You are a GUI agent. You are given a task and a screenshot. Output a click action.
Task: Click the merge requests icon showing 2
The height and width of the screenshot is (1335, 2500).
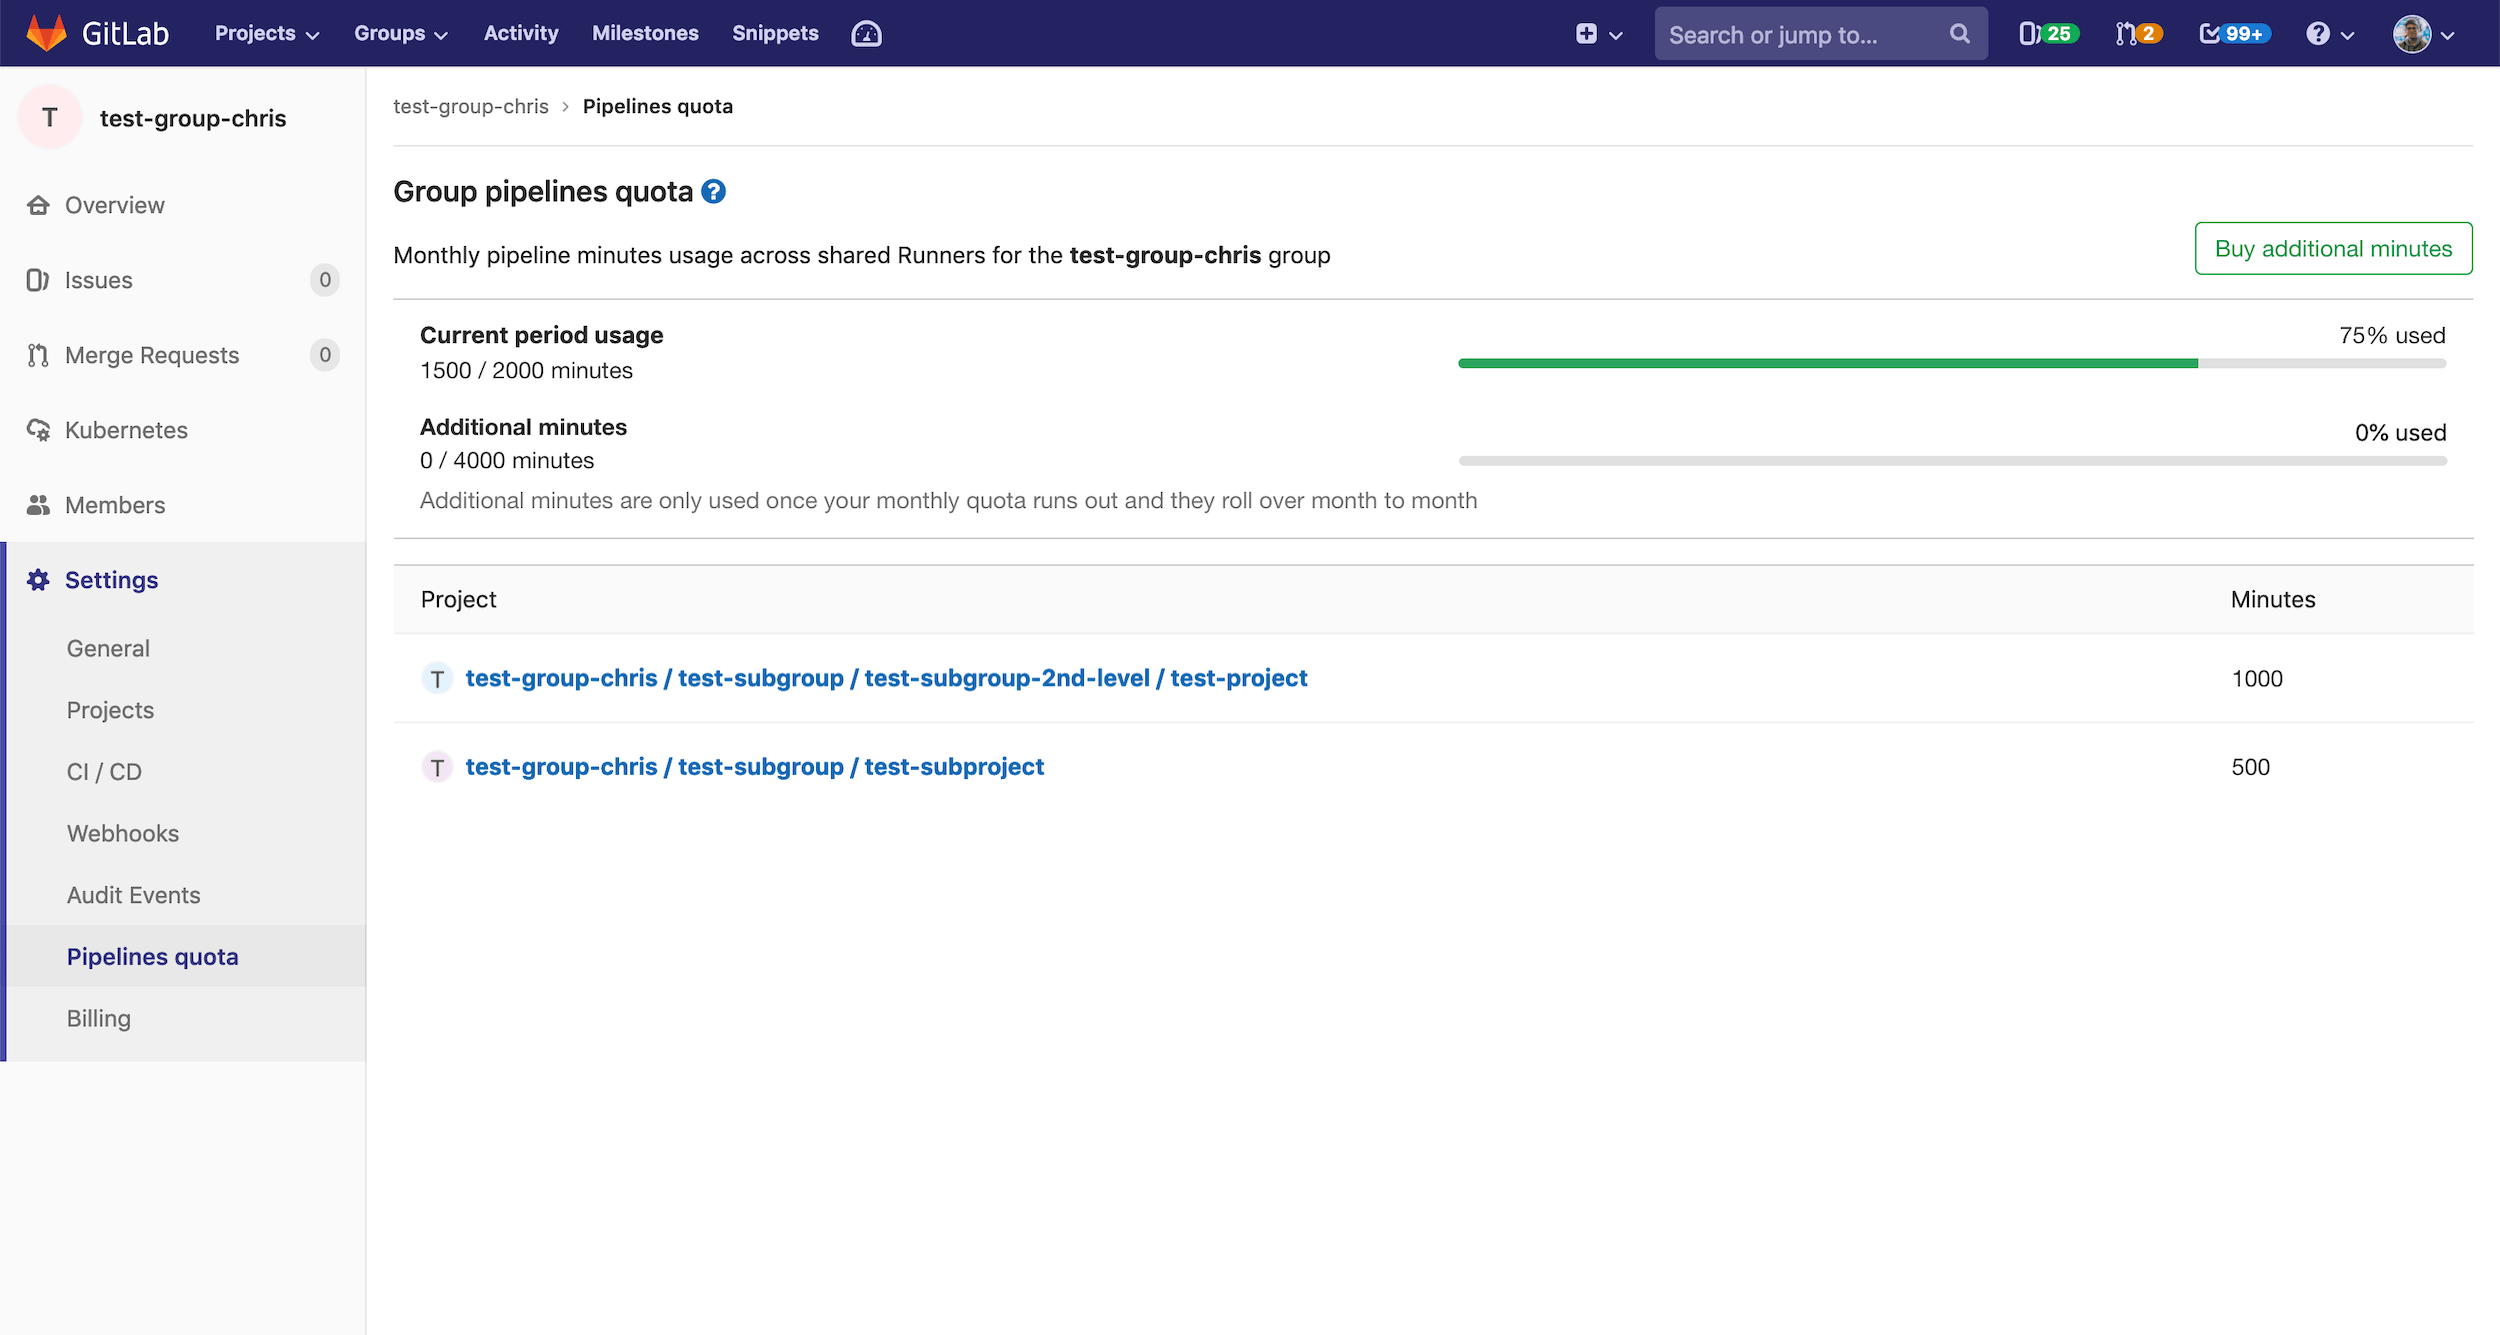point(2137,33)
